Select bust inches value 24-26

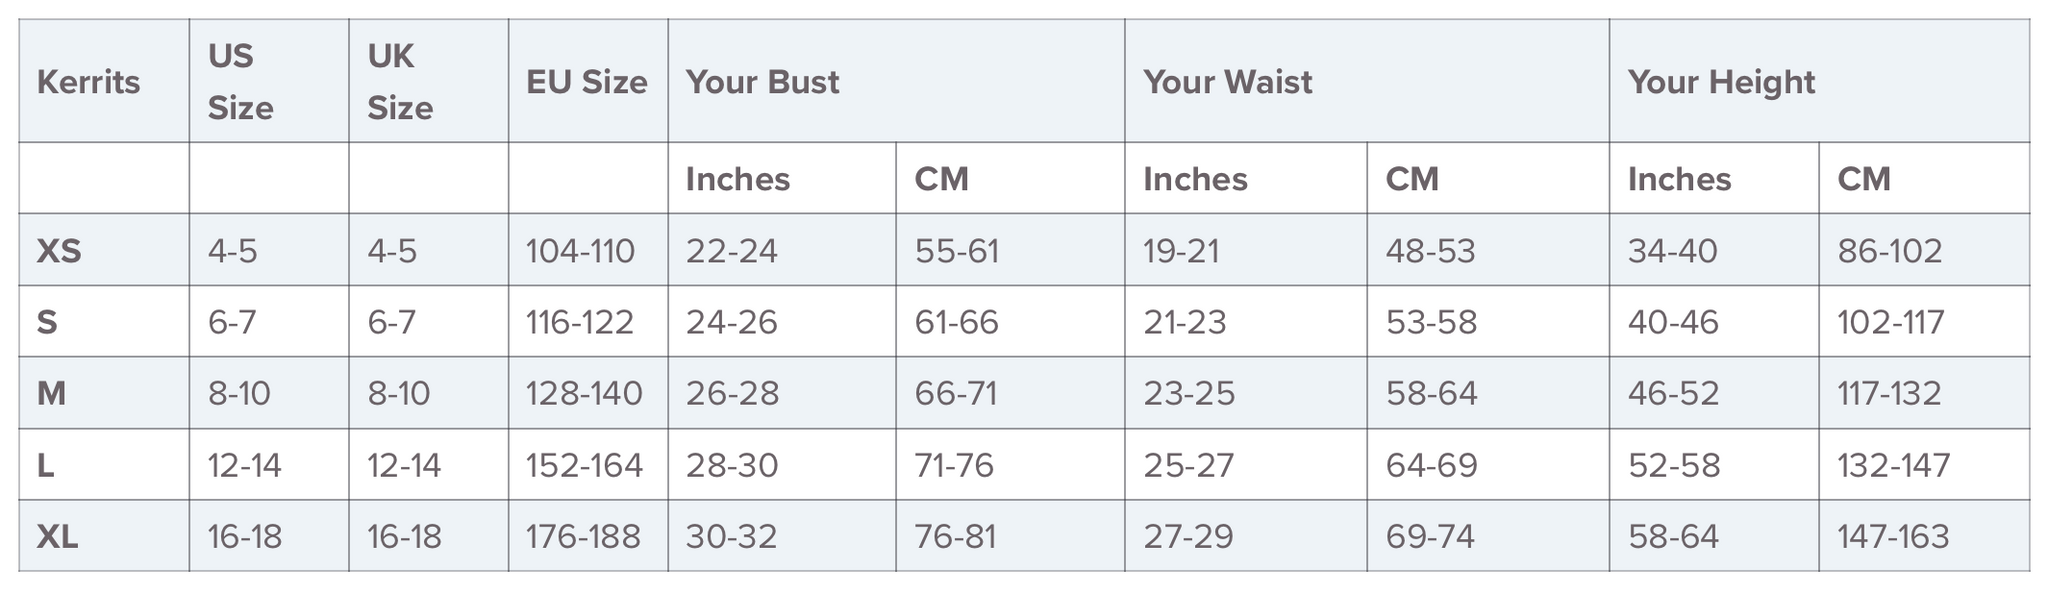point(732,322)
